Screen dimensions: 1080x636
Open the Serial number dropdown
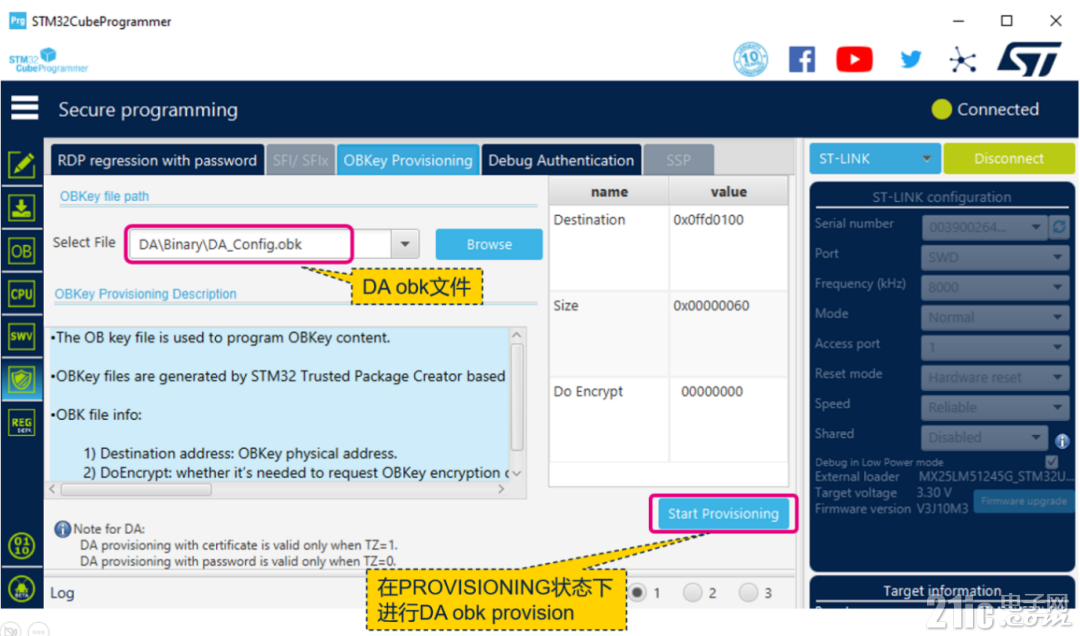pos(985,227)
